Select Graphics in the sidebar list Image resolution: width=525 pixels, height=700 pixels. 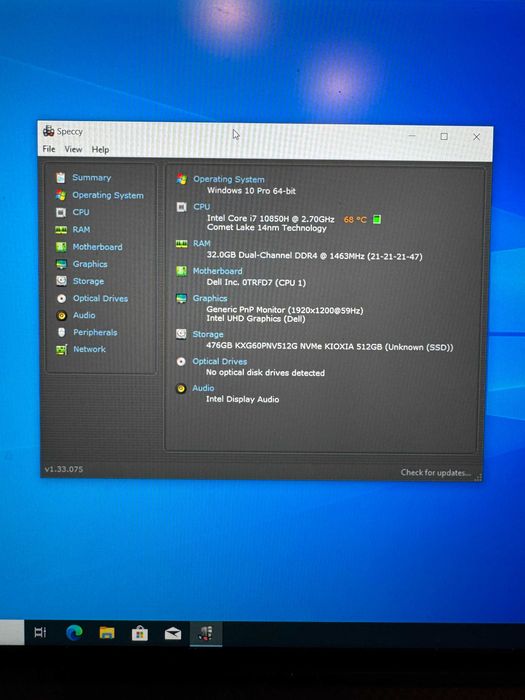pyautogui.click(x=90, y=264)
